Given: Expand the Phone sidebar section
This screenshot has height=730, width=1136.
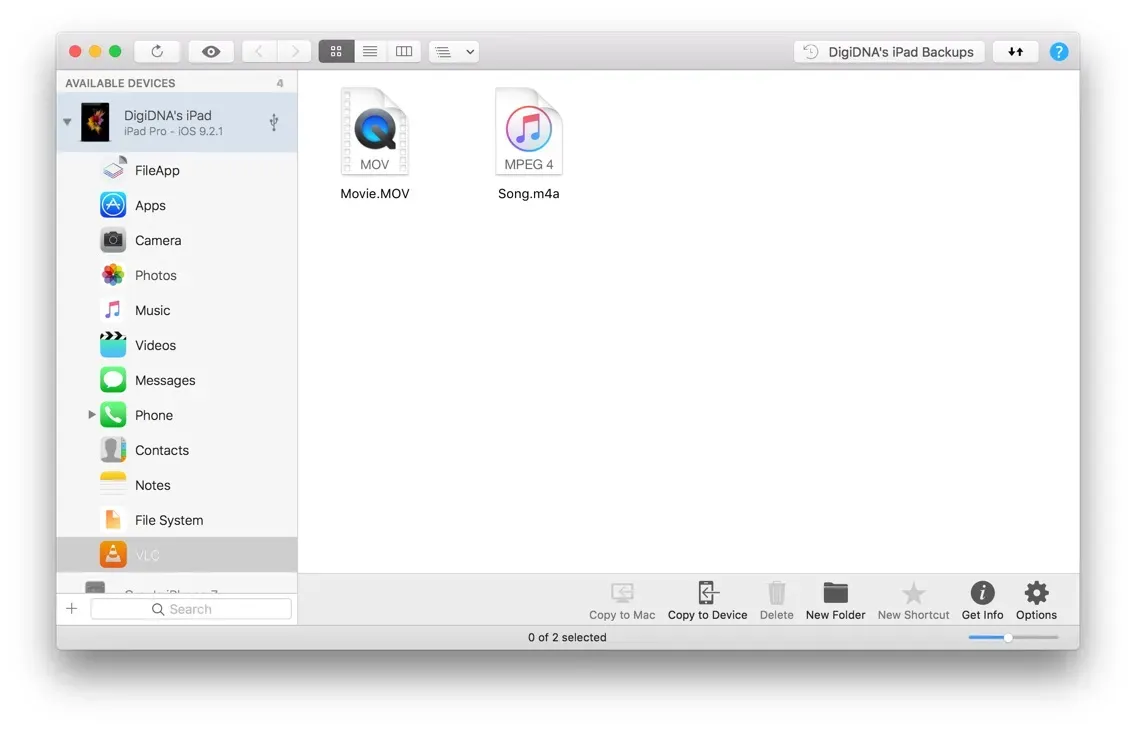Looking at the screenshot, I should [x=91, y=414].
